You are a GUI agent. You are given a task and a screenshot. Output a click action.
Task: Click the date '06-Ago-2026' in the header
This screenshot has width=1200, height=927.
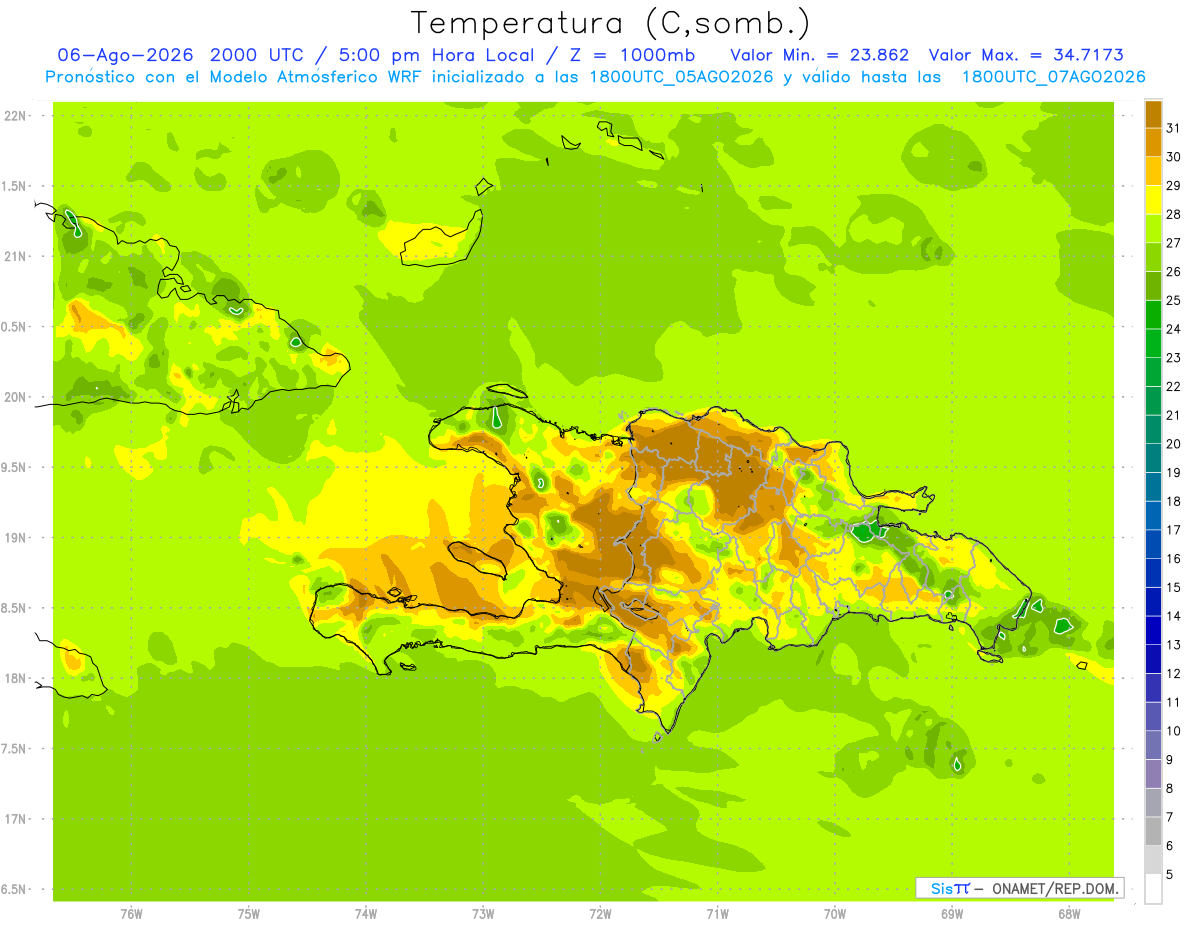pos(127,55)
